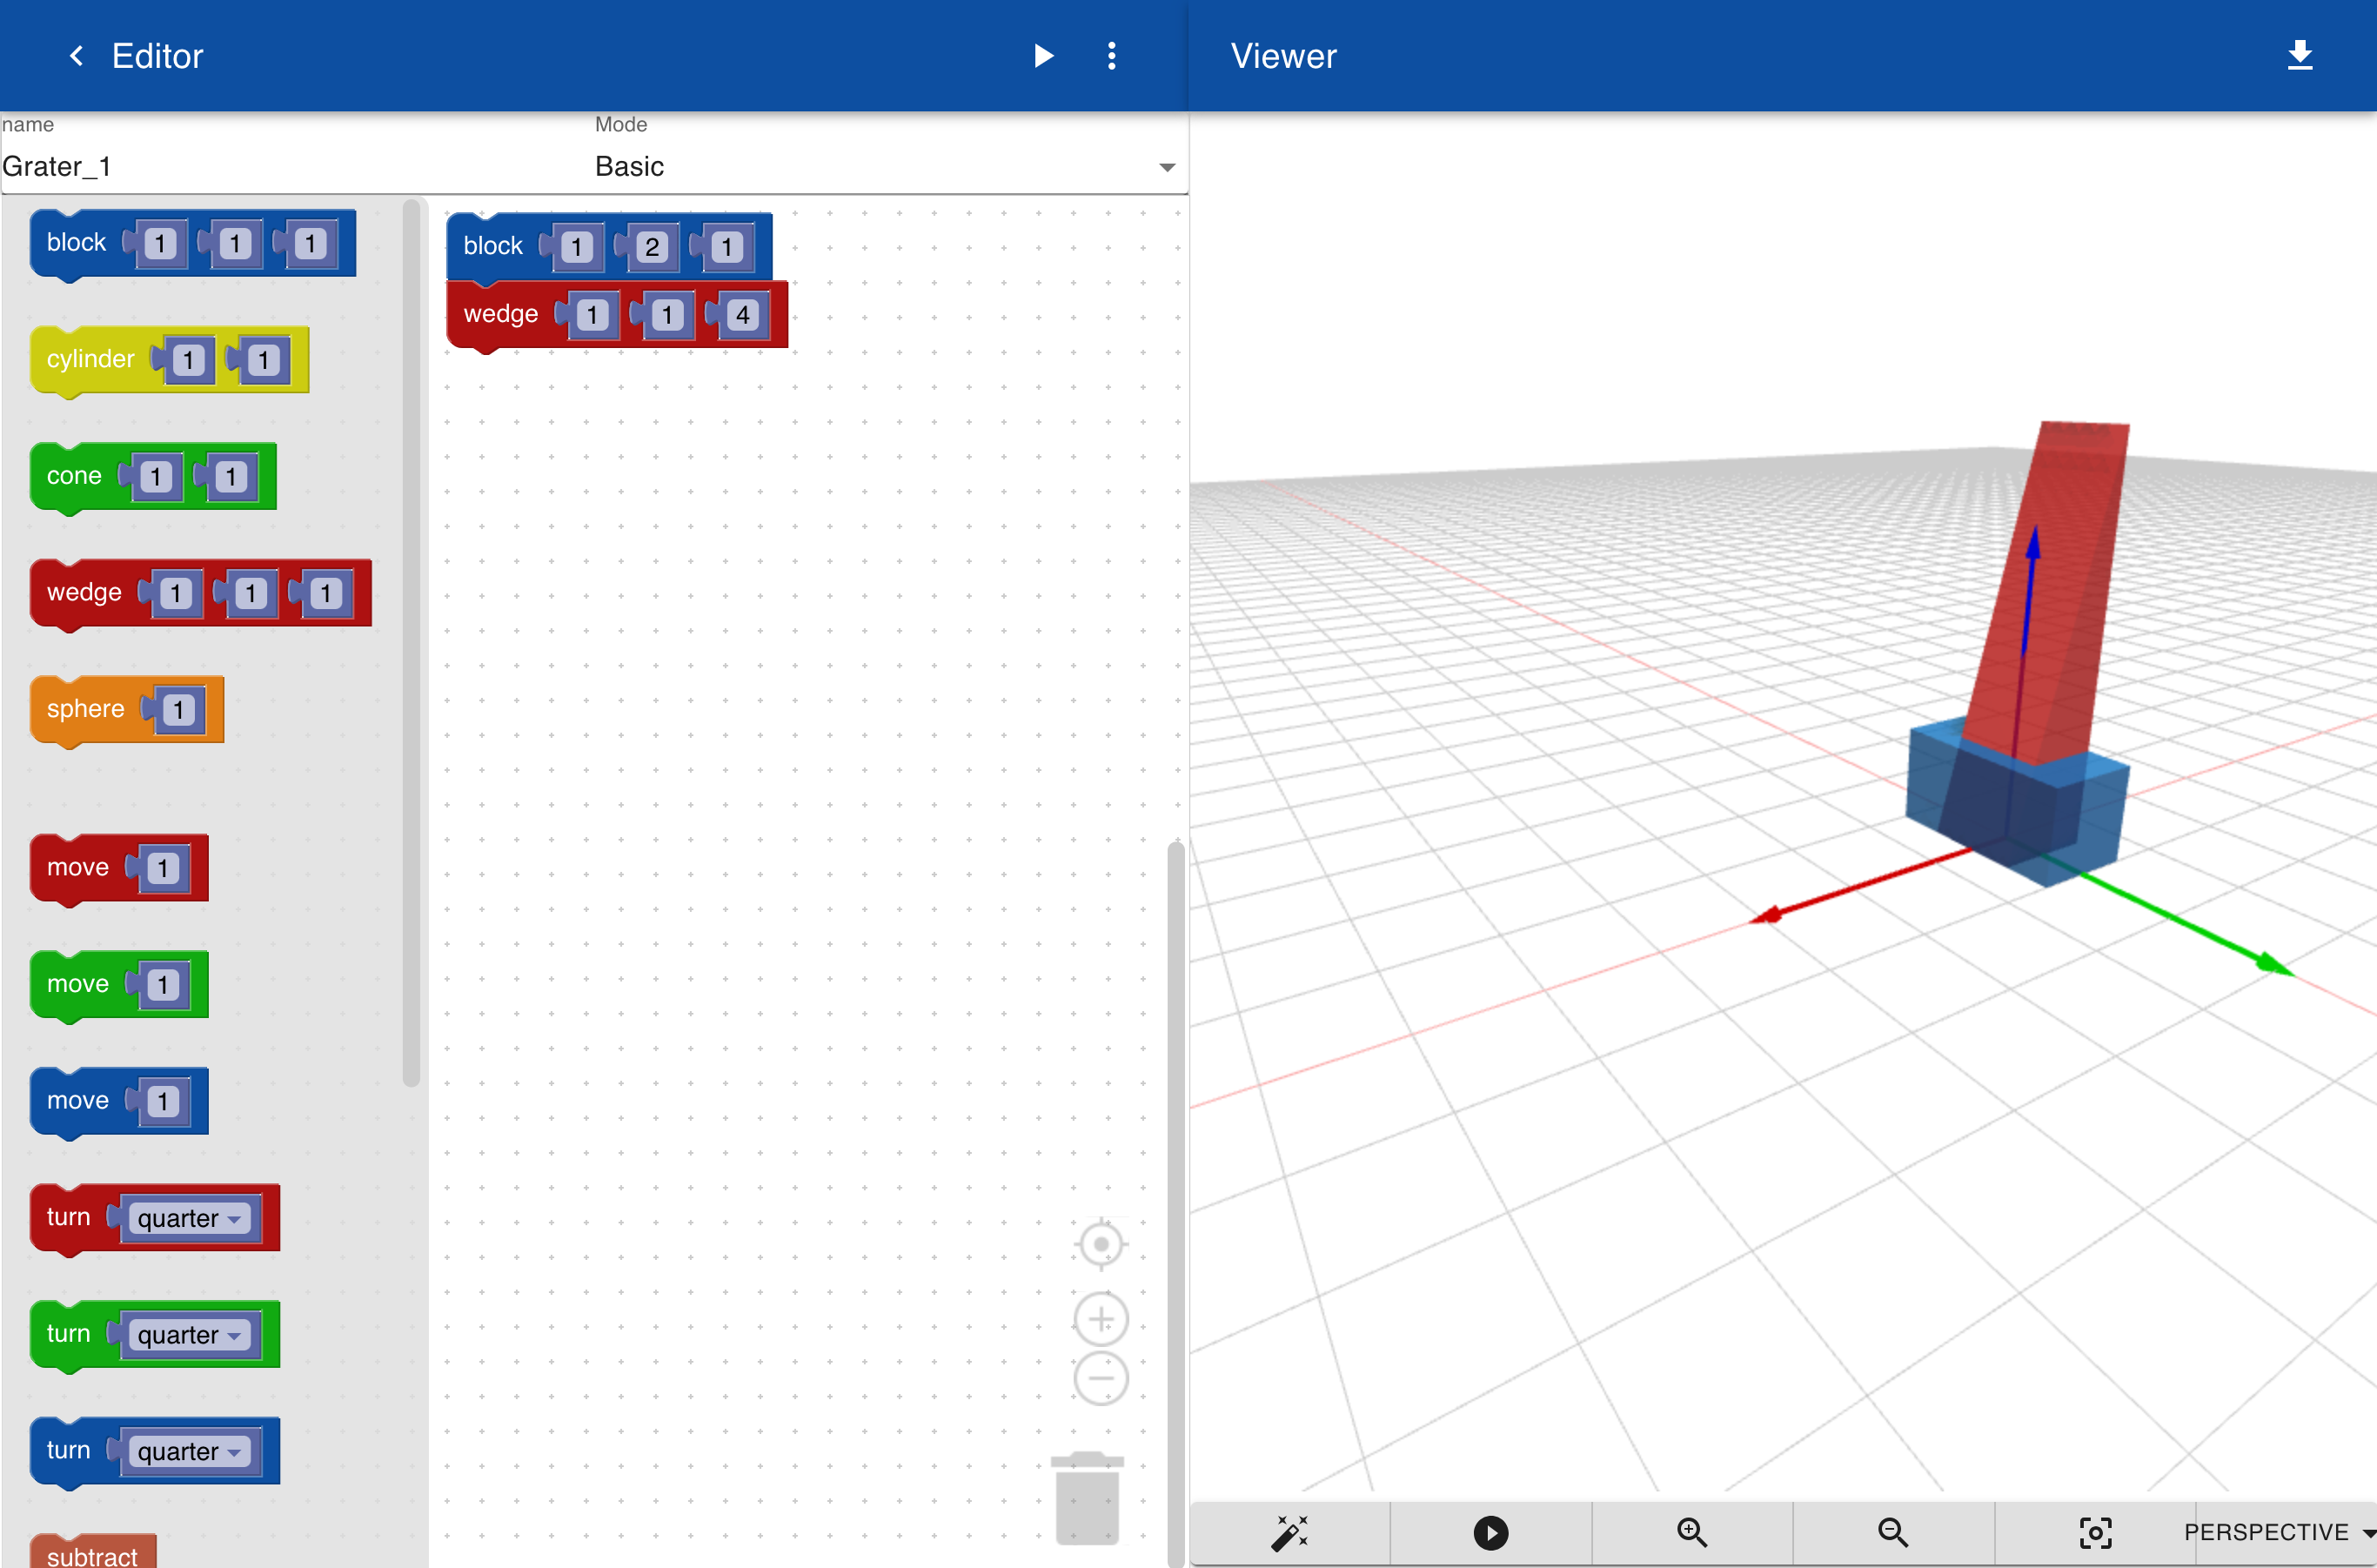Image resolution: width=2377 pixels, height=1568 pixels.
Task: Select the red turn block label
Action: pyautogui.click(x=68, y=1217)
